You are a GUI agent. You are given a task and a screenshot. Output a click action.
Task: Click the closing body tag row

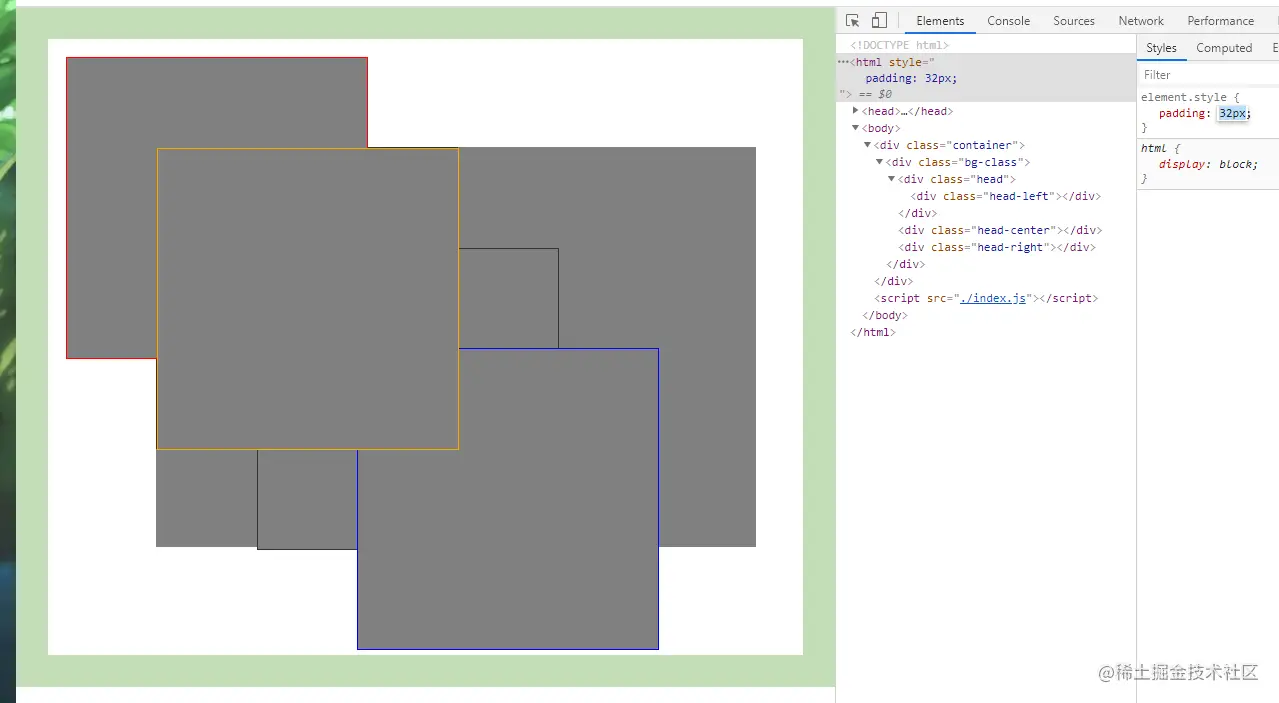coord(885,315)
